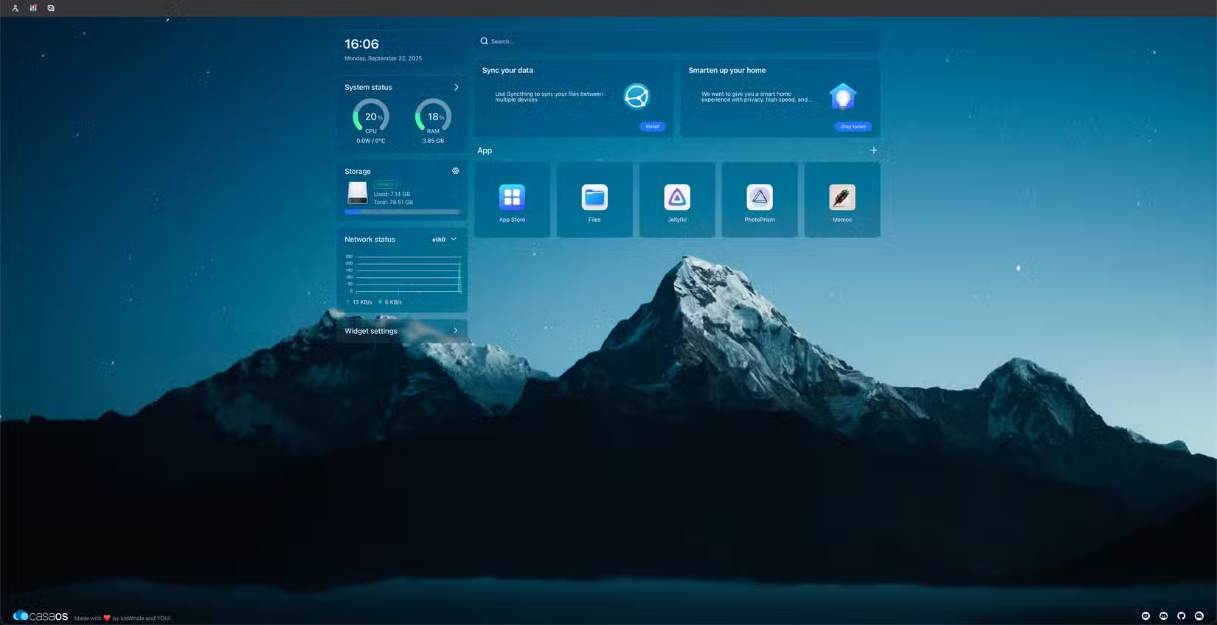Click the CPU usage gauge
The image size is (1217, 625).
click(371, 117)
